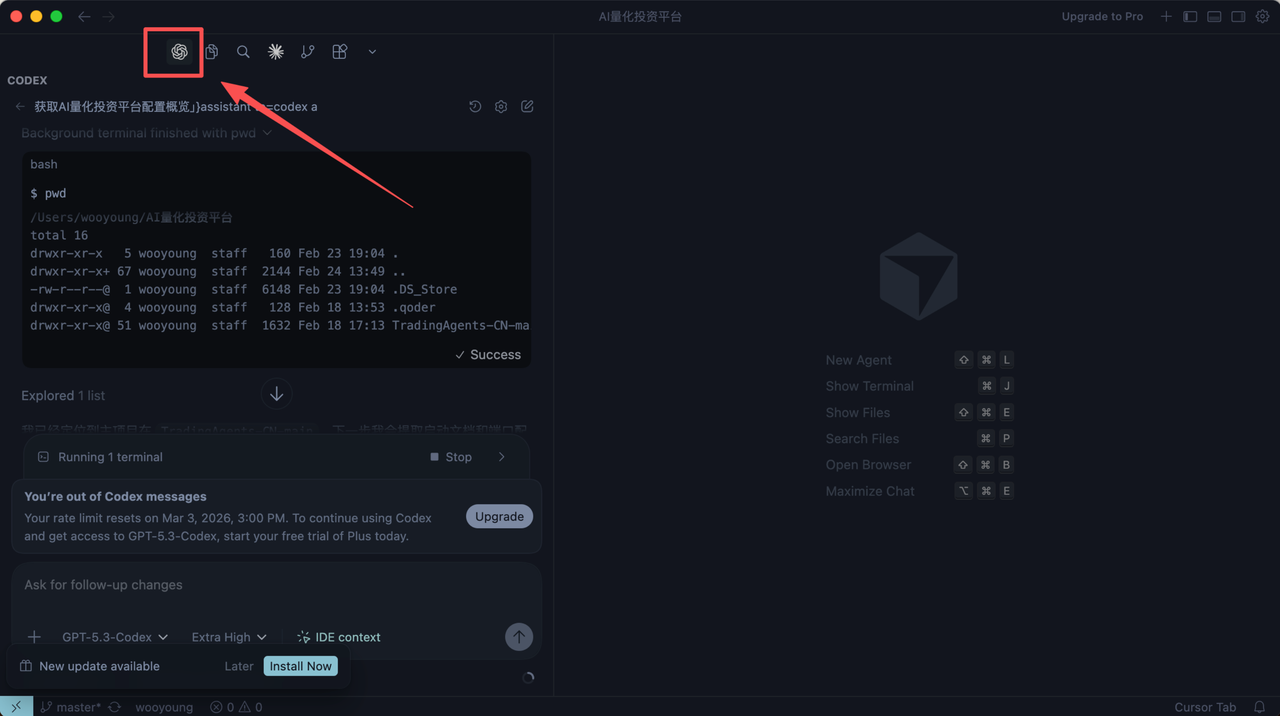The width and height of the screenshot is (1280, 716).
Task: Click the Explored 1 list entry
Action: 63,395
